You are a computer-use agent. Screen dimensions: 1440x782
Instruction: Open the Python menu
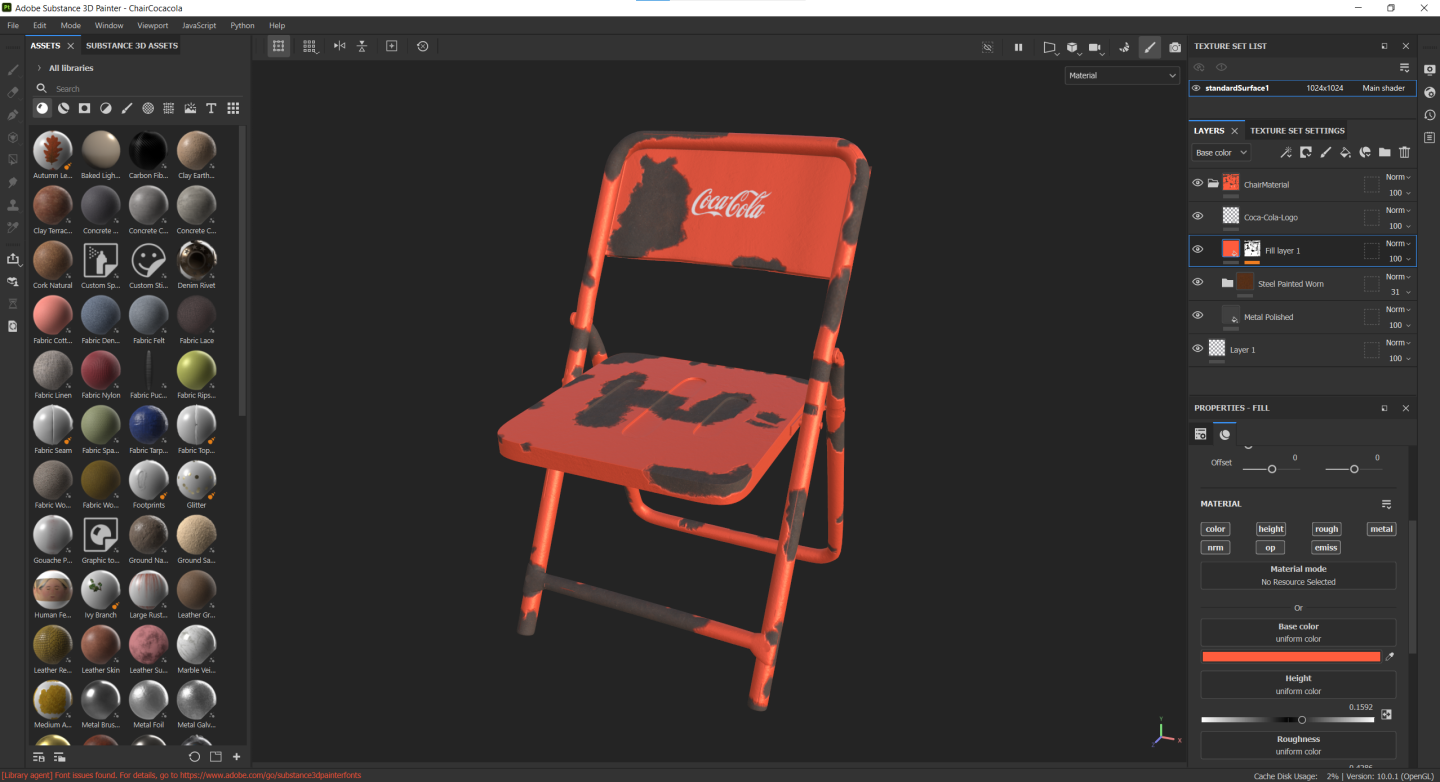coord(242,25)
